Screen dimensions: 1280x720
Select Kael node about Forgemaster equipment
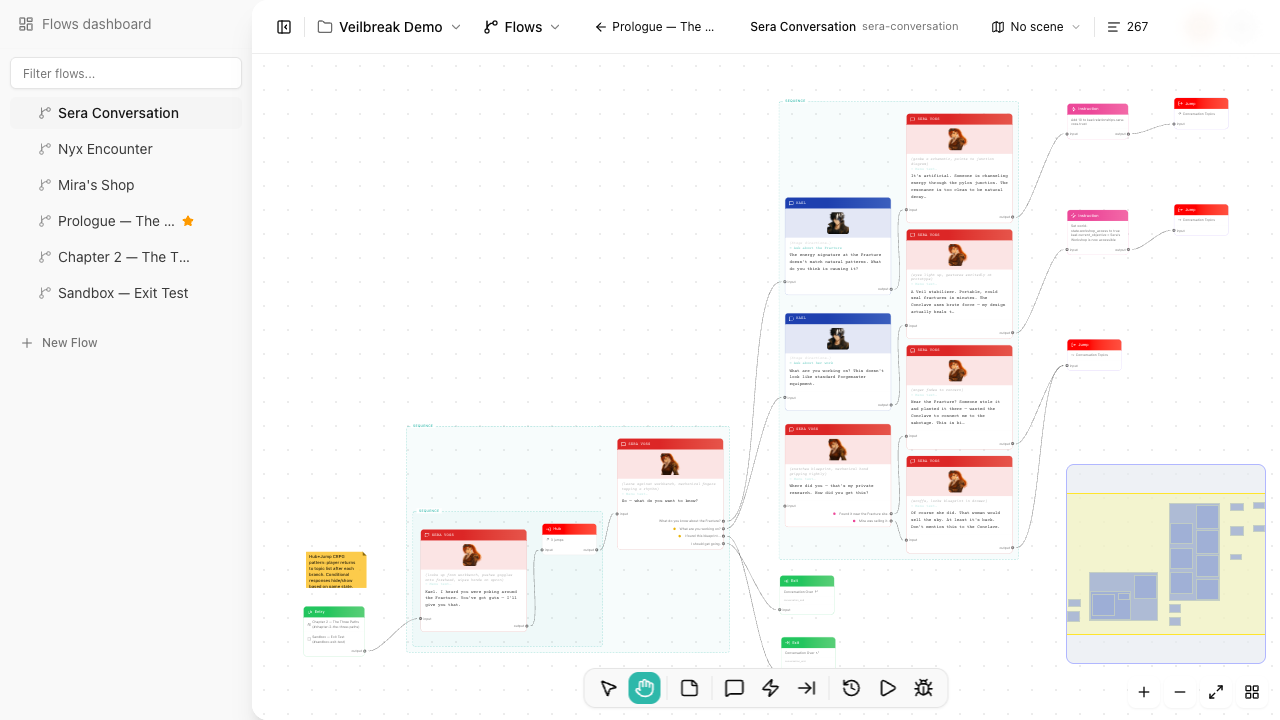point(838,360)
